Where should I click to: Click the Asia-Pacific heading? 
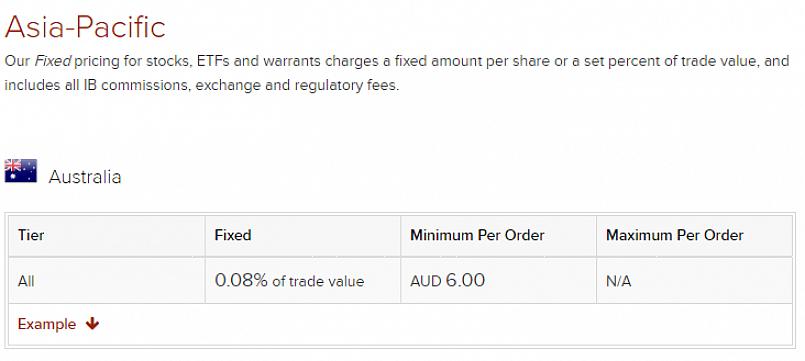[x=85, y=27]
